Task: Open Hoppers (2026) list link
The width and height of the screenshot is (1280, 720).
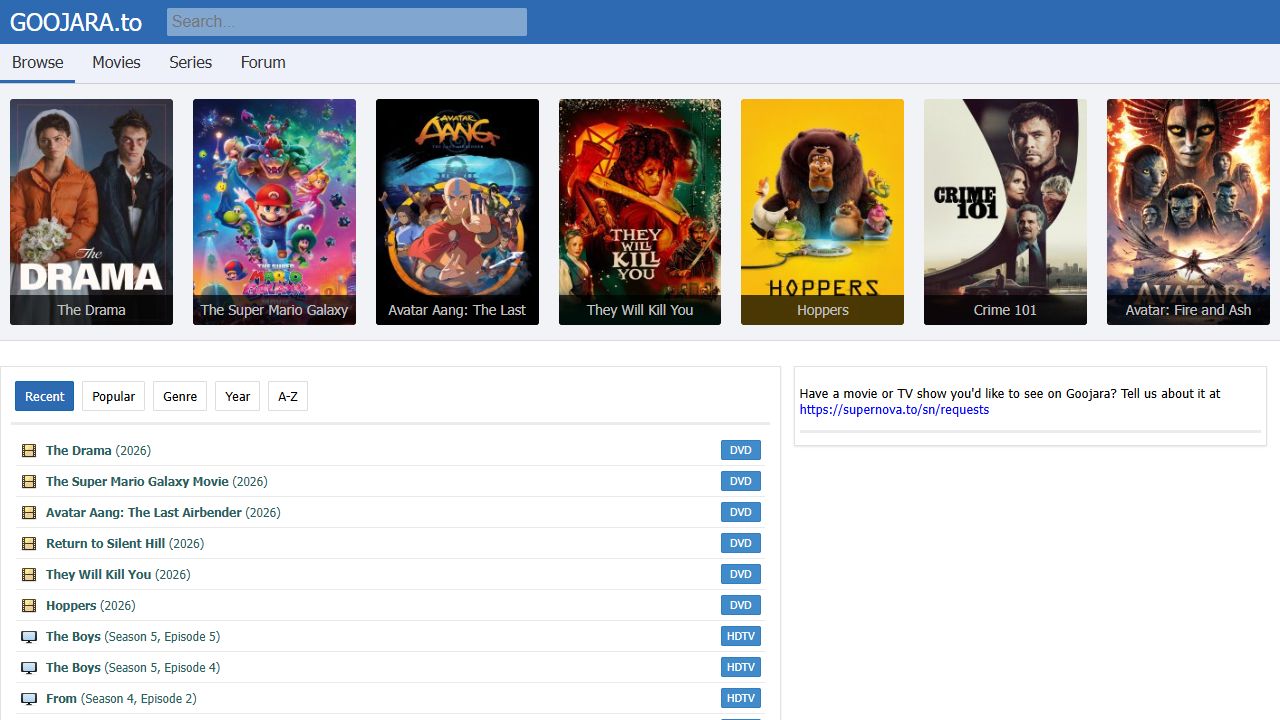Action: tap(90, 606)
